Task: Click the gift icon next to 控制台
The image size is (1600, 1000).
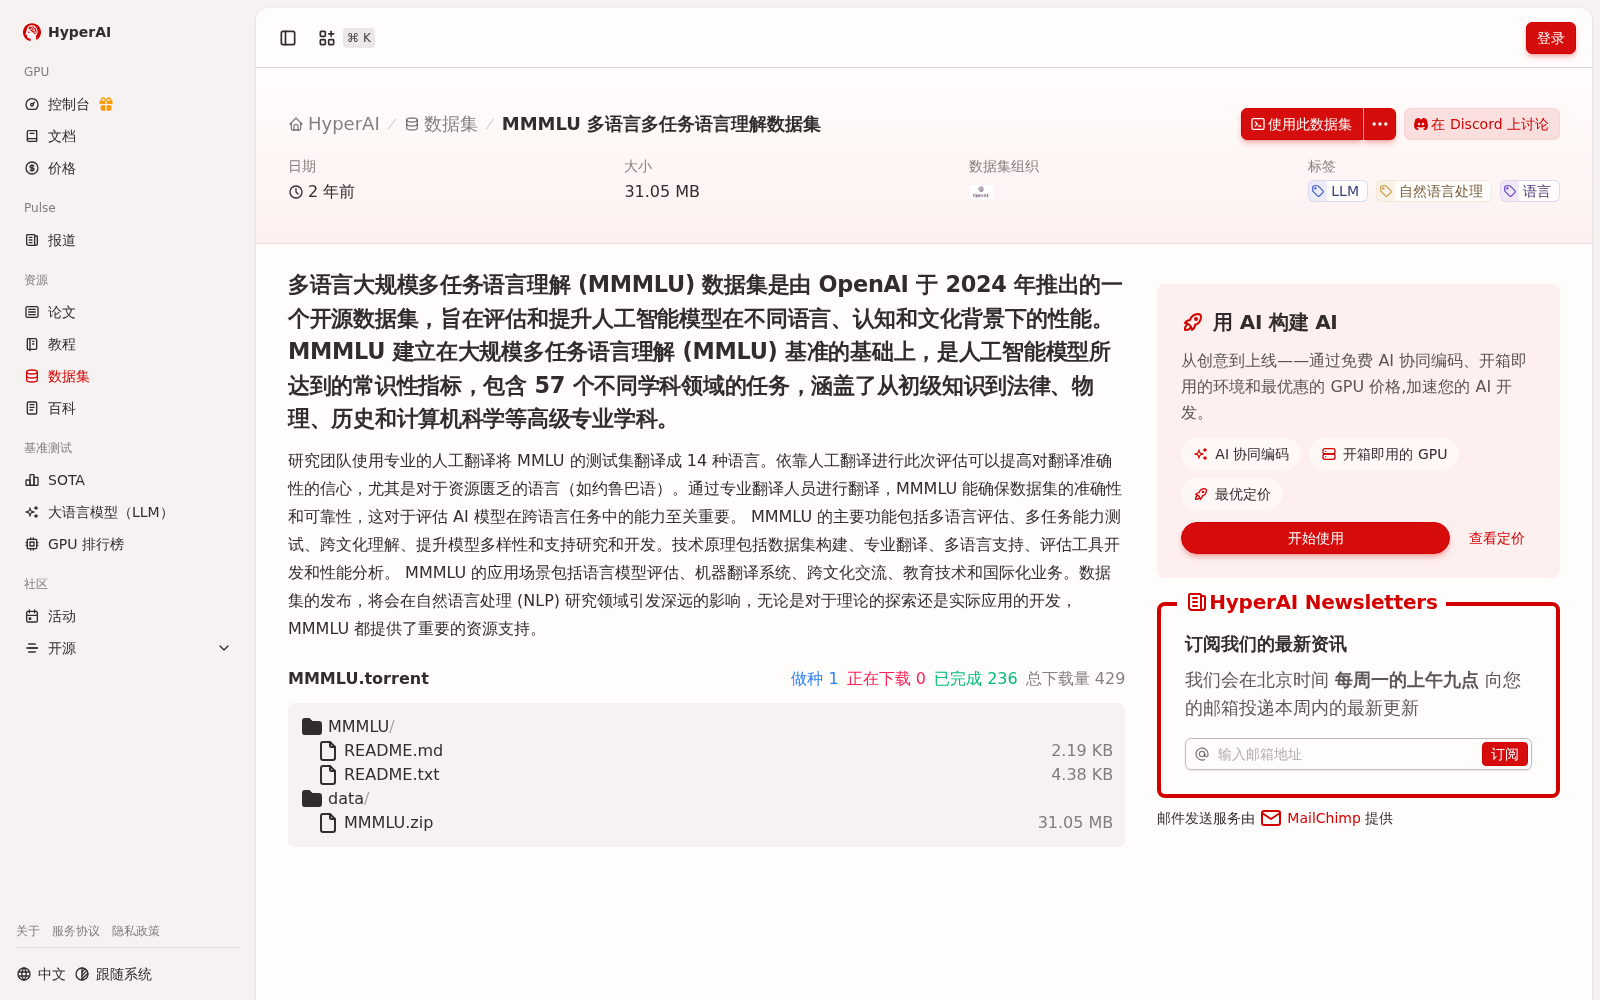Action: point(106,104)
